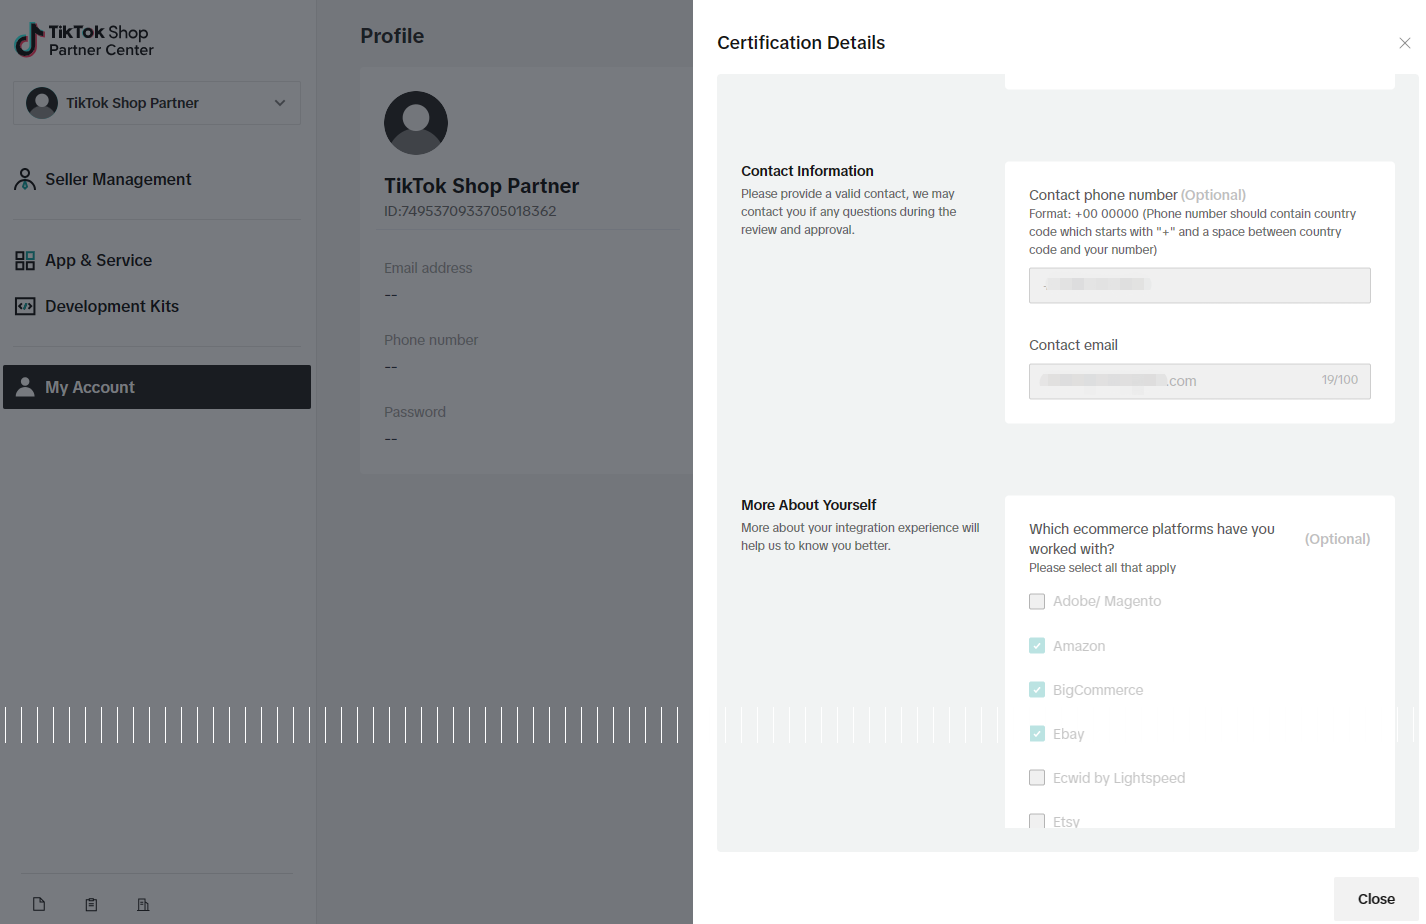Click the document page icon in sidebar footer
1426x924 pixels.
pyautogui.click(x=39, y=904)
